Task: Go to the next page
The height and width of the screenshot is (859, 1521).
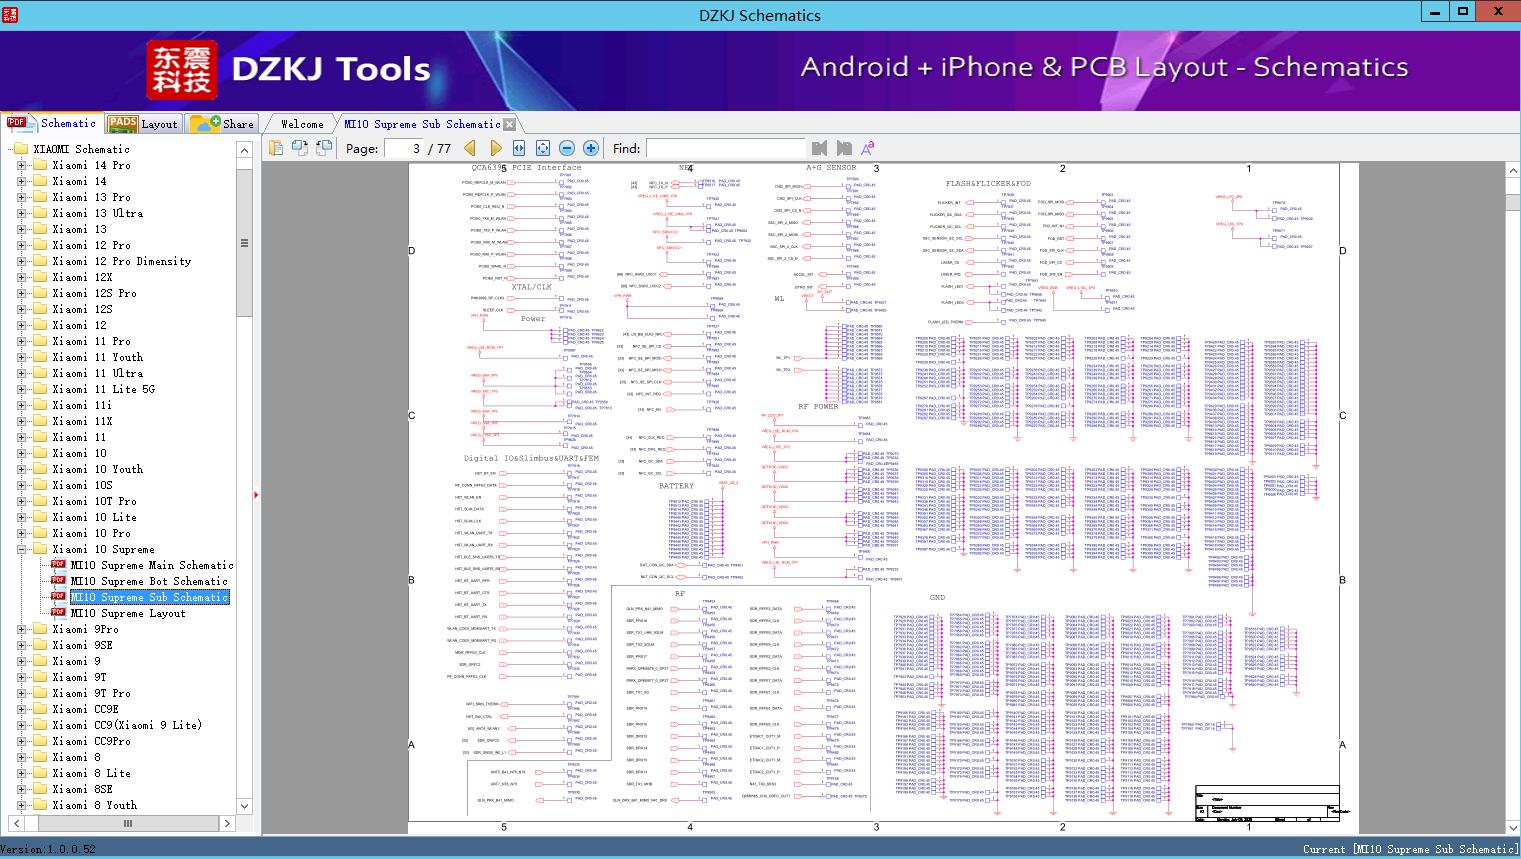Action: point(495,148)
